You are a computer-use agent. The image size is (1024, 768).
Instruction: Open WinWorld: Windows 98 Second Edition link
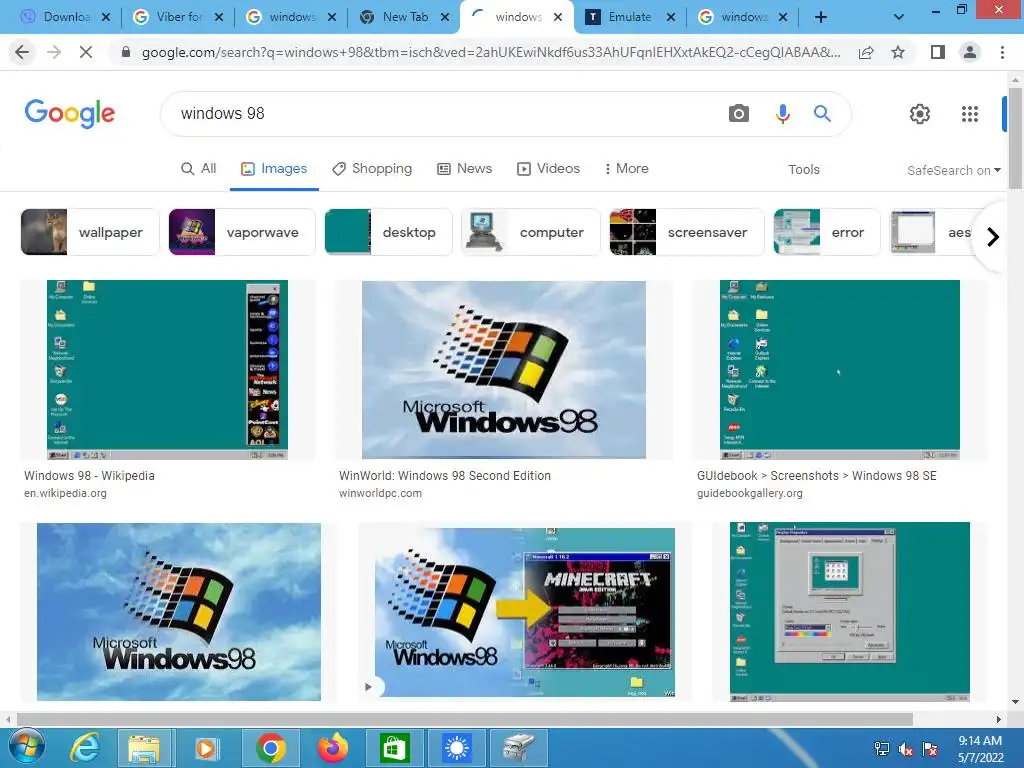pyautogui.click(x=445, y=475)
